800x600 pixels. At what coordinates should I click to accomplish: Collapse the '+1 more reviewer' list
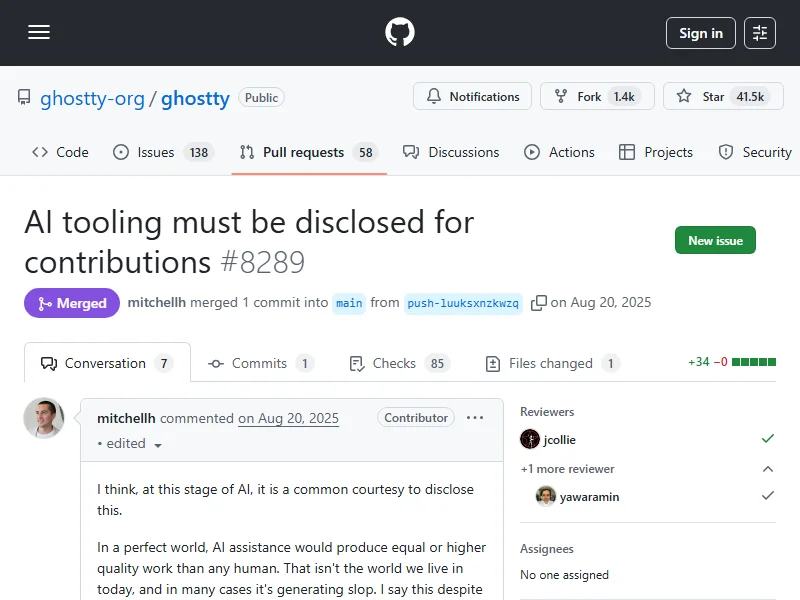[767, 469]
